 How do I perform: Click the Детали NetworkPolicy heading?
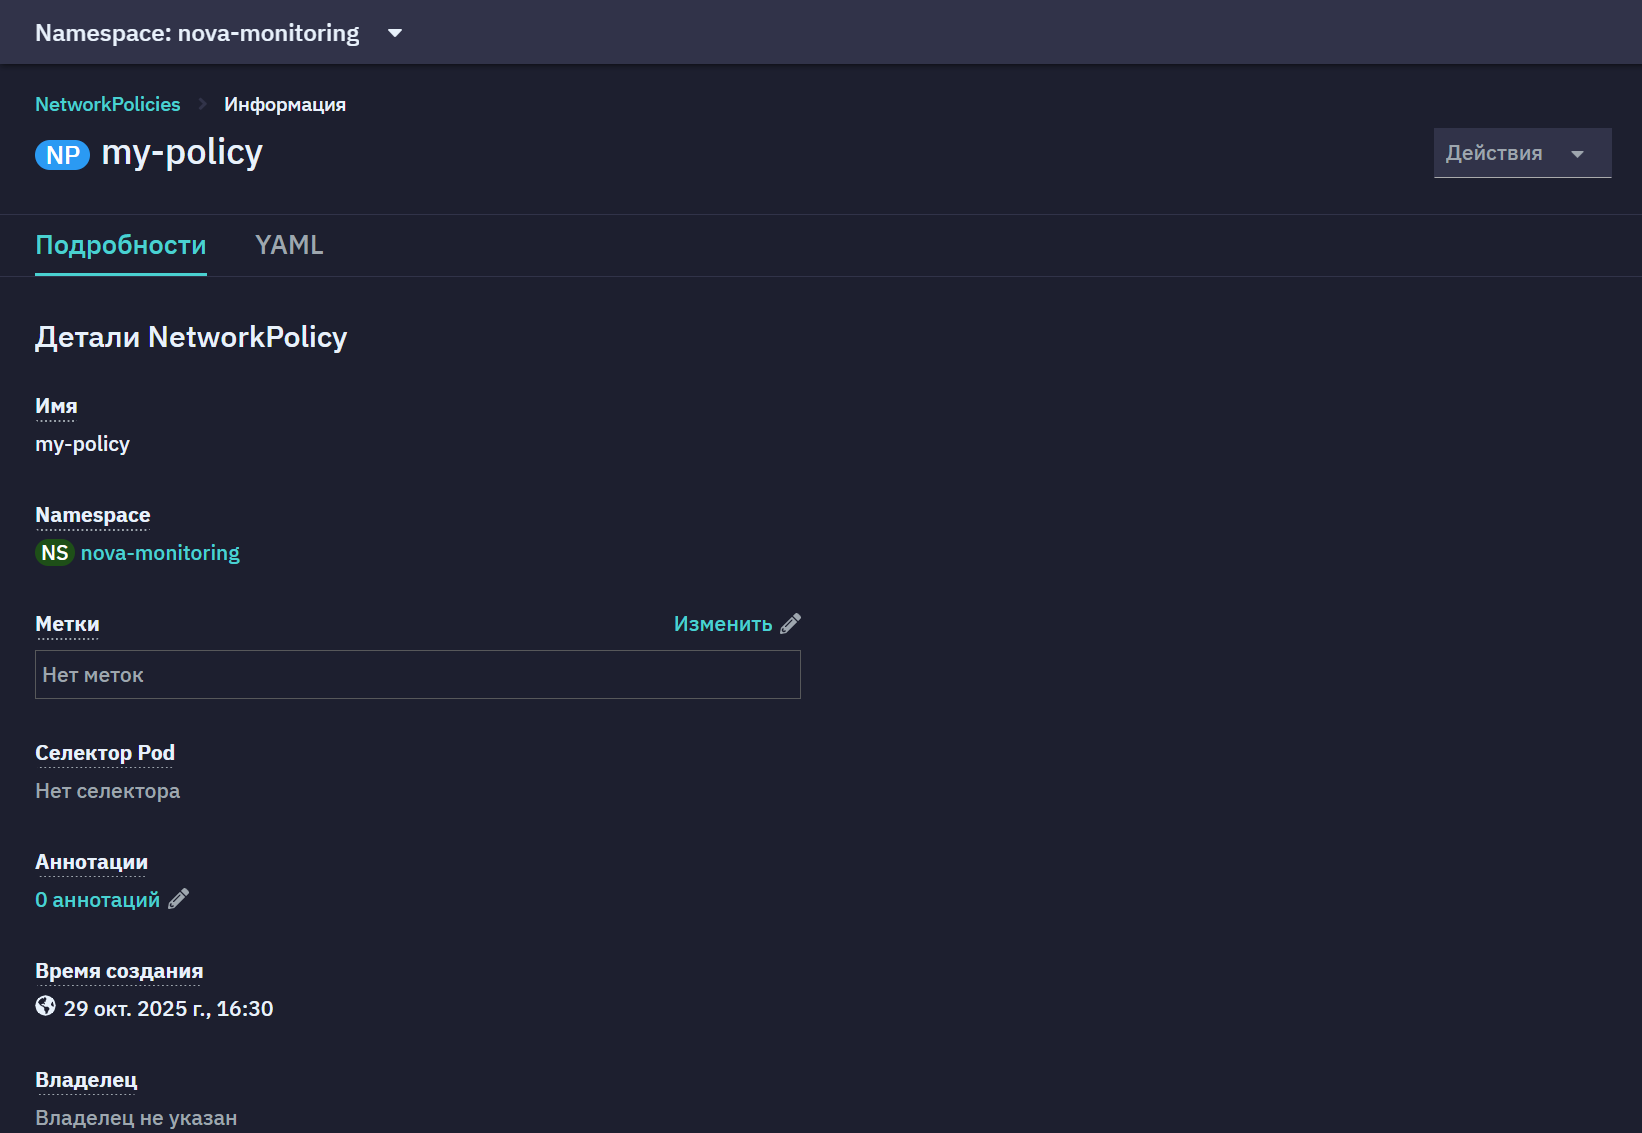[x=191, y=337]
